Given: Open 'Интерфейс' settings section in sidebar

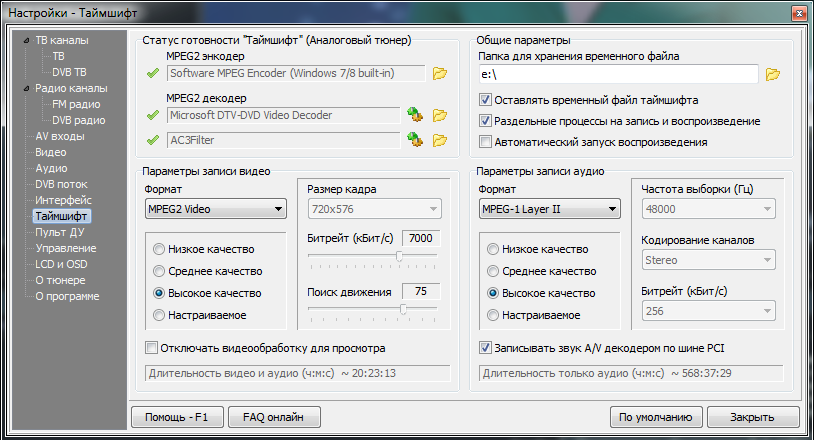Looking at the screenshot, I should tap(63, 200).
